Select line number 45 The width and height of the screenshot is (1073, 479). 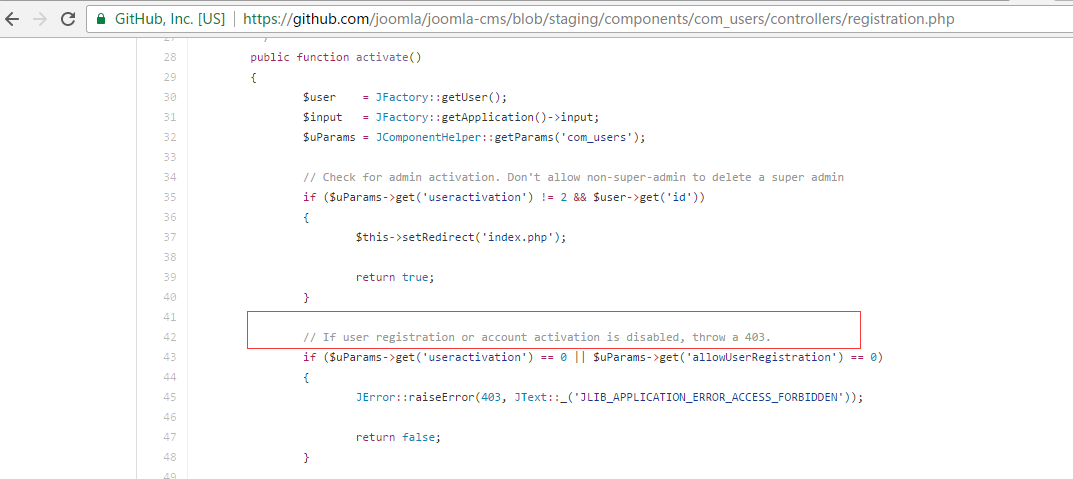pyautogui.click(x=170, y=396)
